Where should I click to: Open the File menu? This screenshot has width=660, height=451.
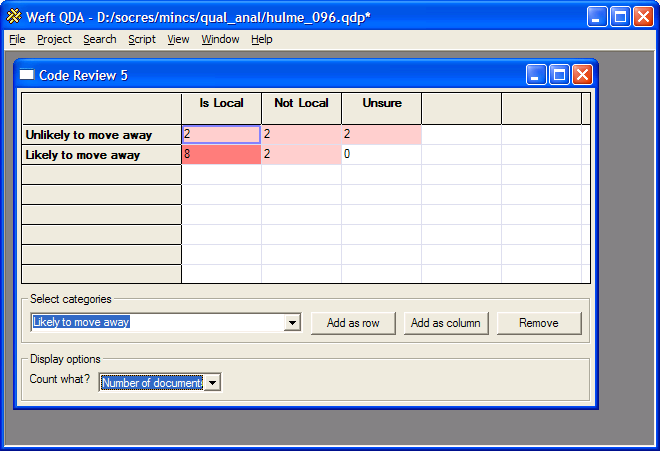17,39
